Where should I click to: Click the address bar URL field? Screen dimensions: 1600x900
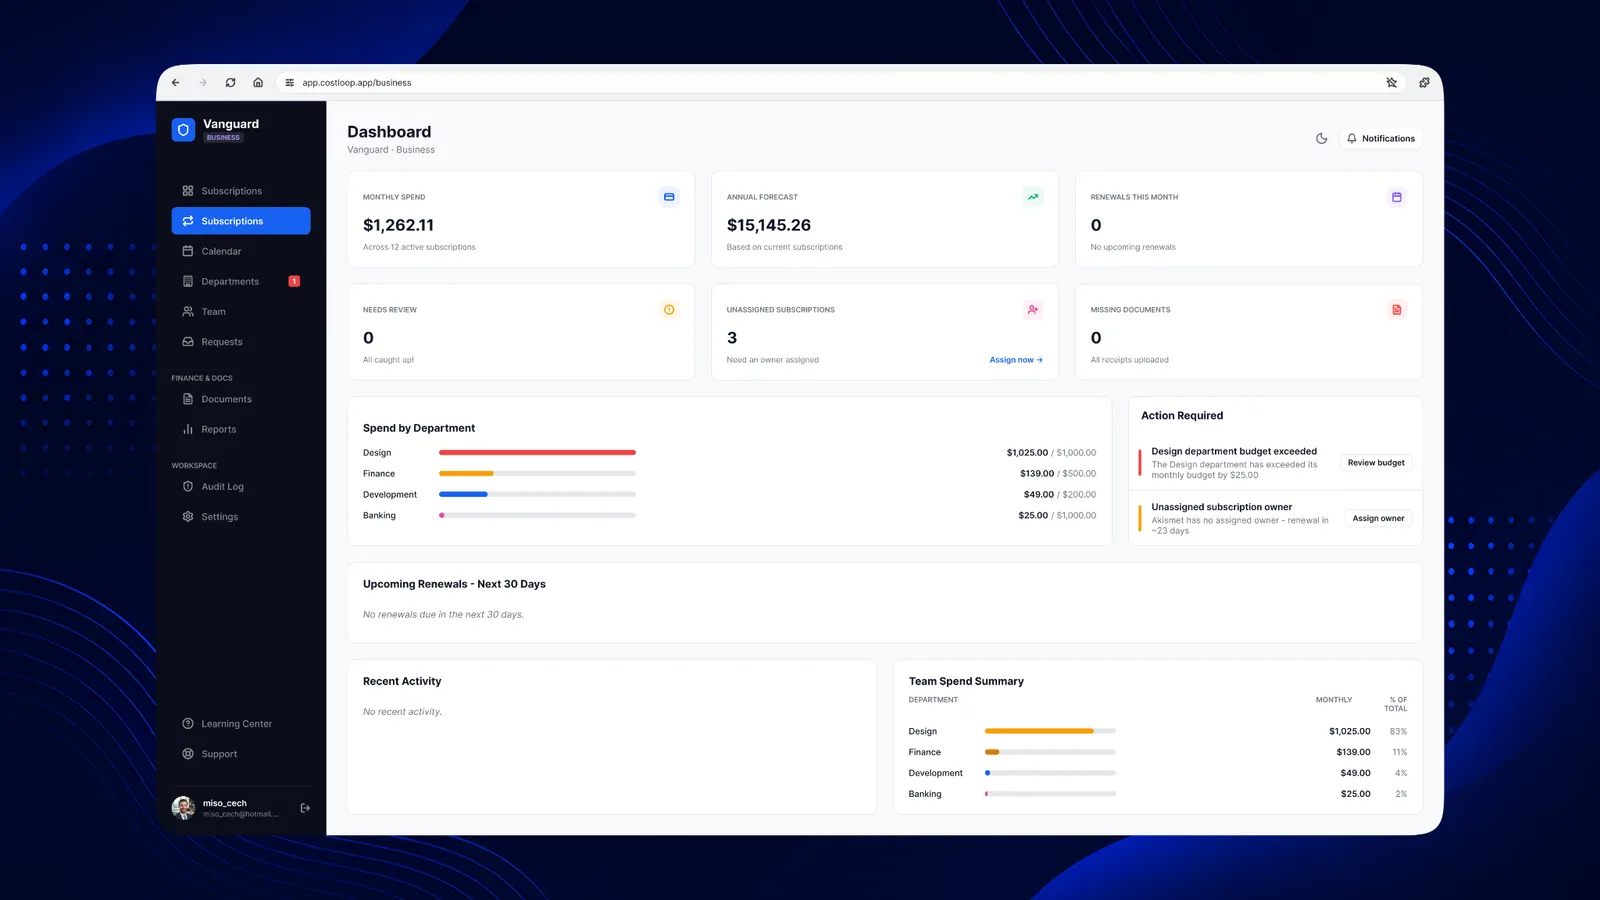[840, 83]
